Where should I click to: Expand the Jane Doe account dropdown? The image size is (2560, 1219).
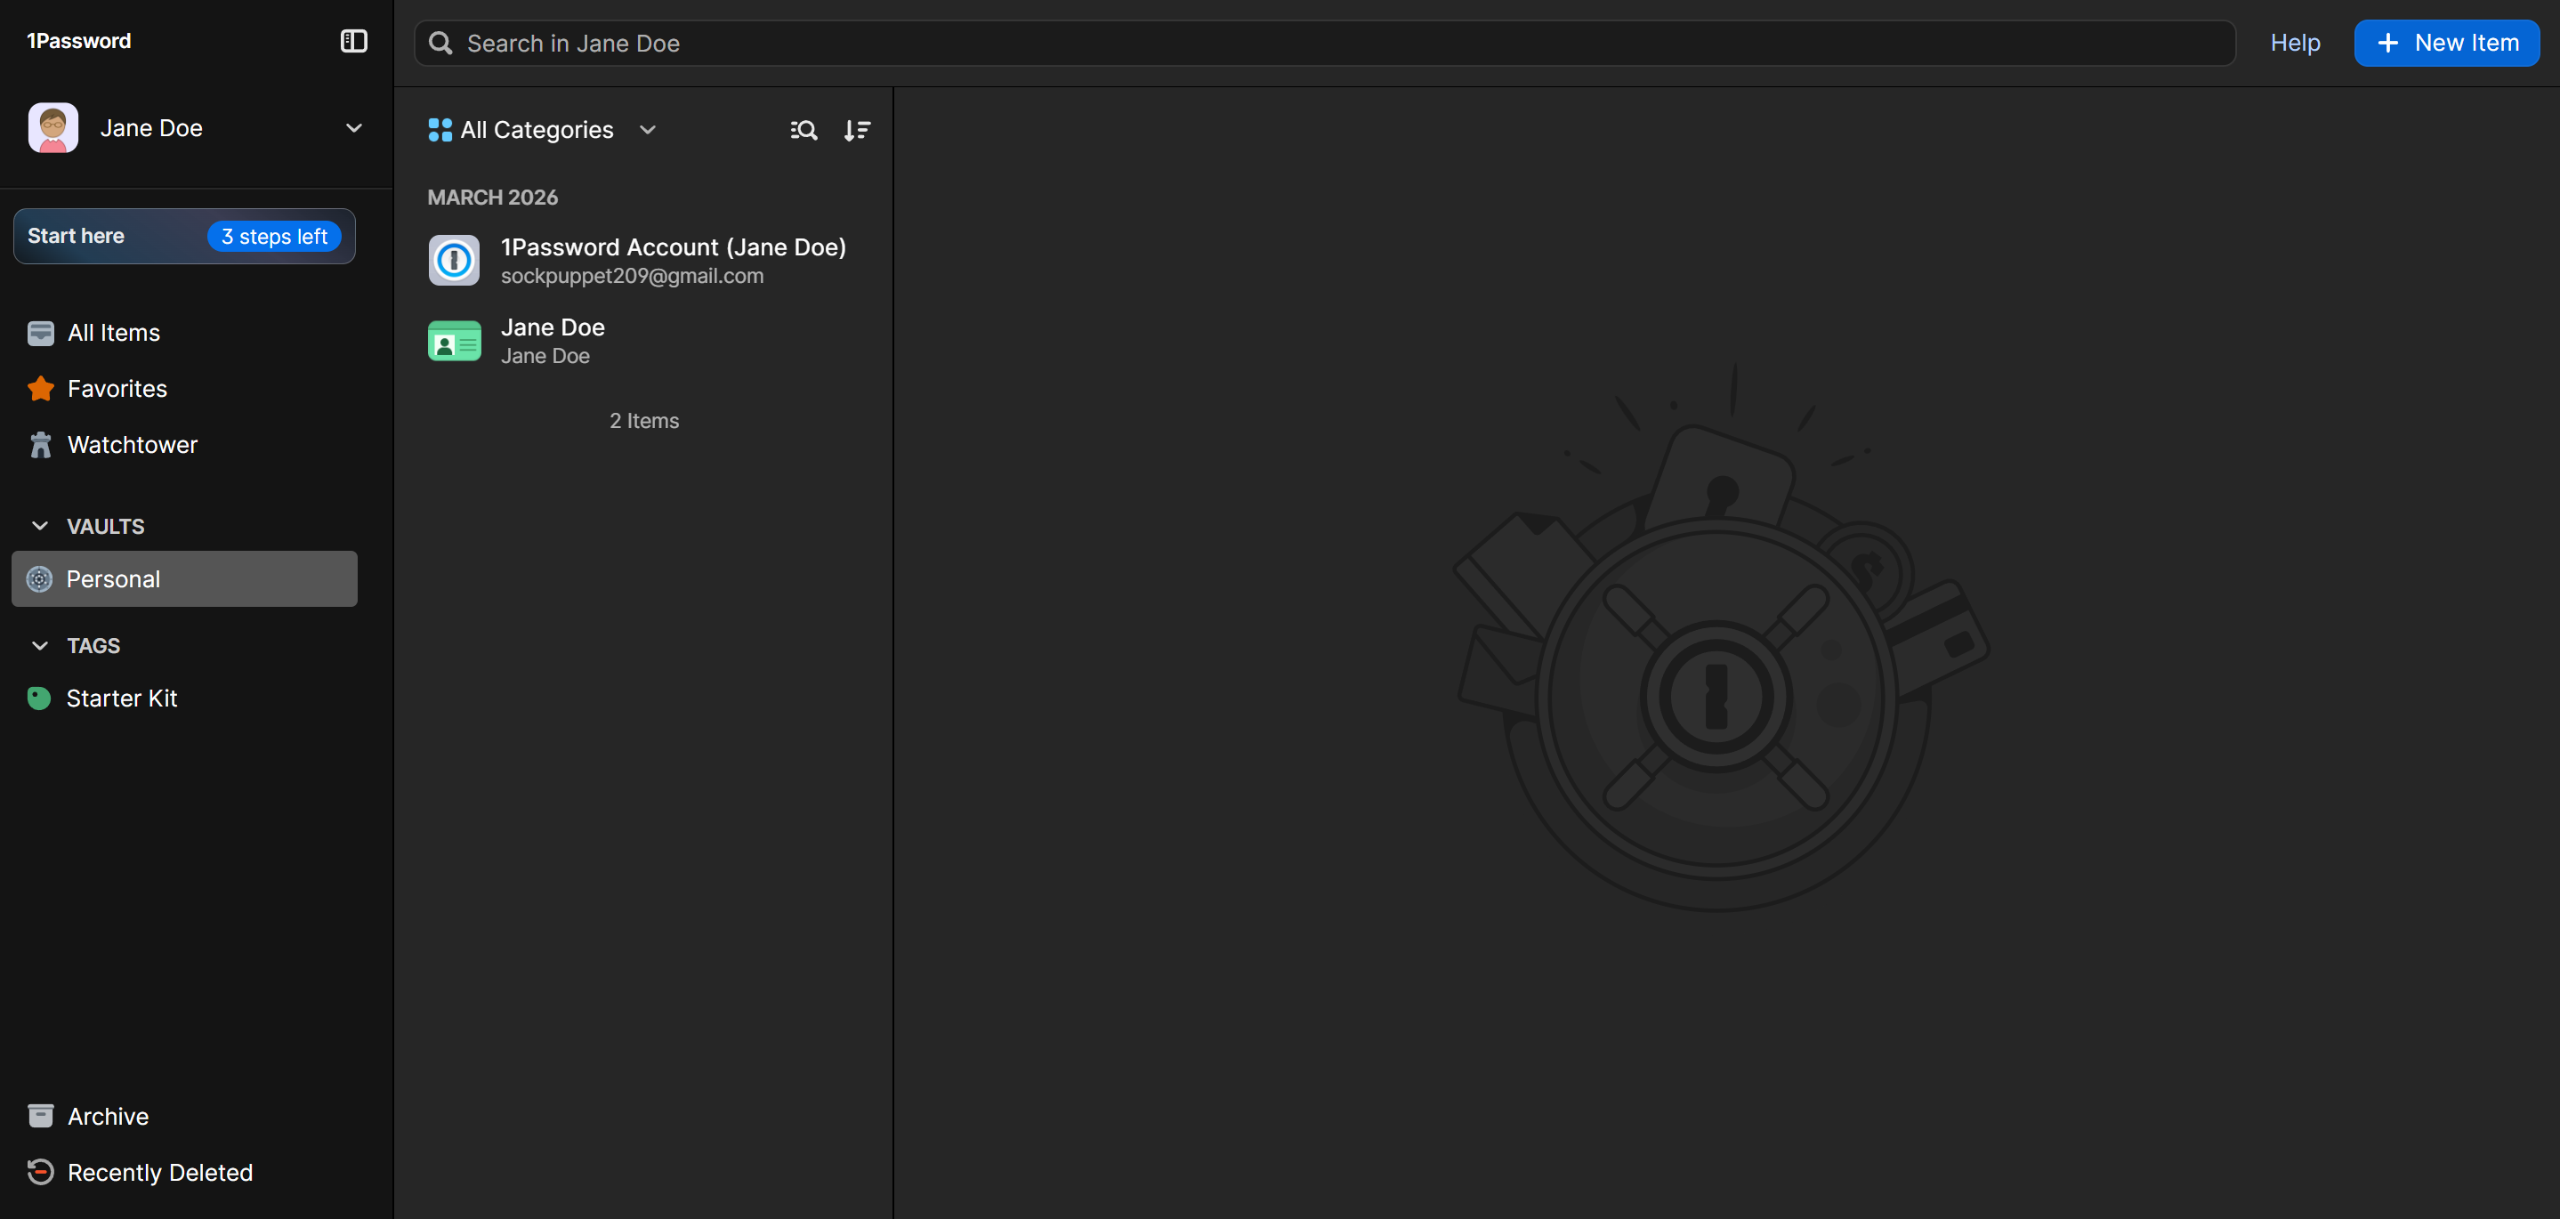pyautogui.click(x=353, y=128)
